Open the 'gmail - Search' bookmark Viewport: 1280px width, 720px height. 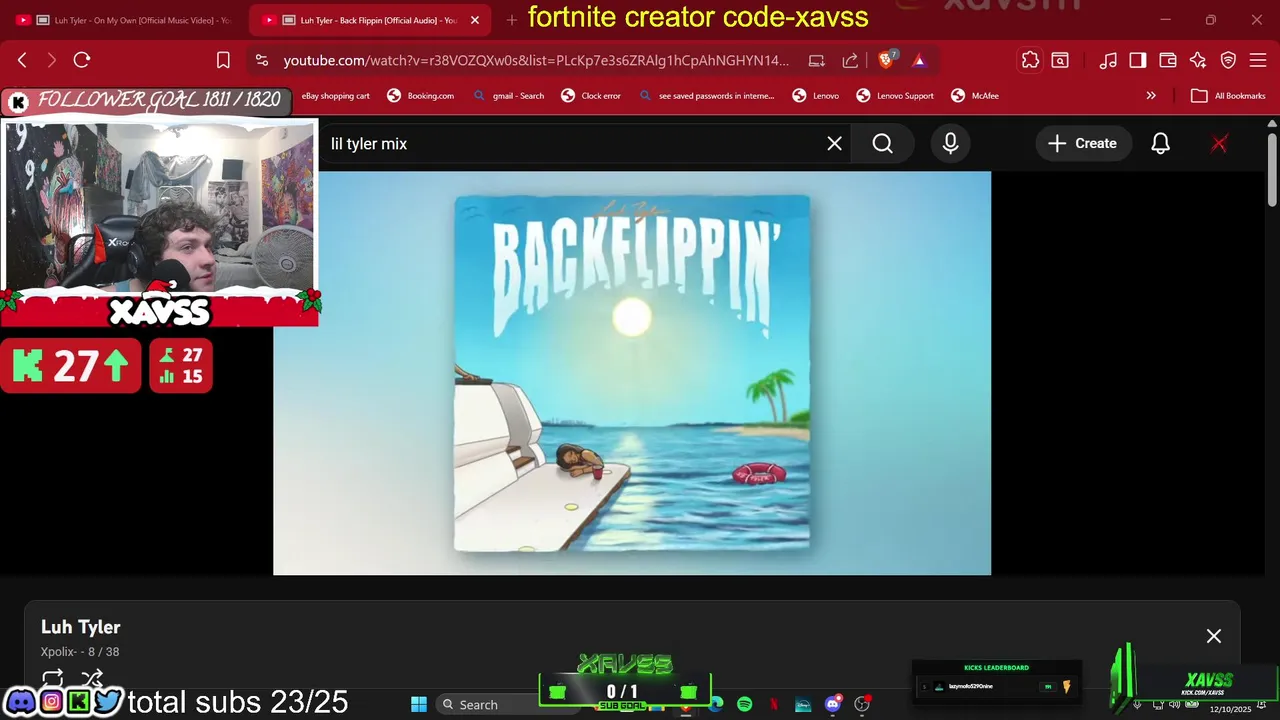click(508, 96)
